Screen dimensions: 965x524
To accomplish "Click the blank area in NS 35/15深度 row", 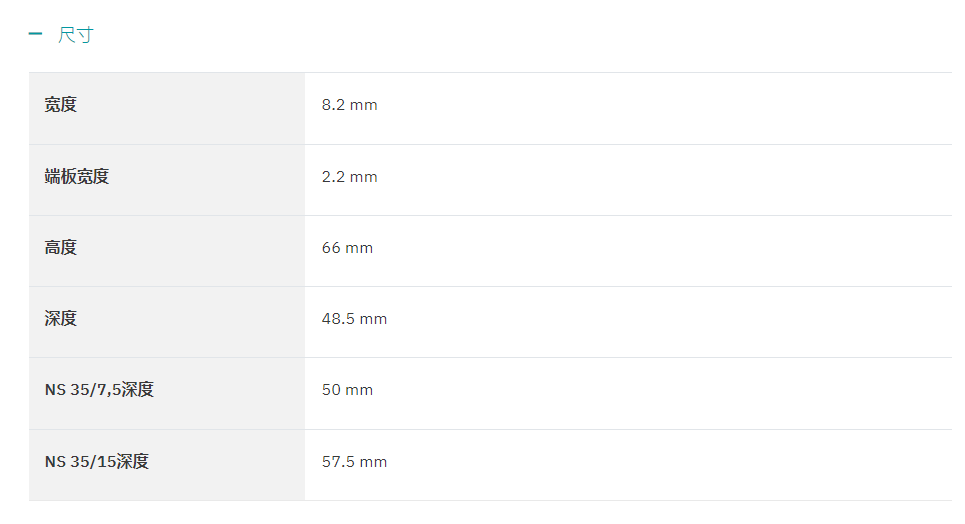I will tap(670, 465).
